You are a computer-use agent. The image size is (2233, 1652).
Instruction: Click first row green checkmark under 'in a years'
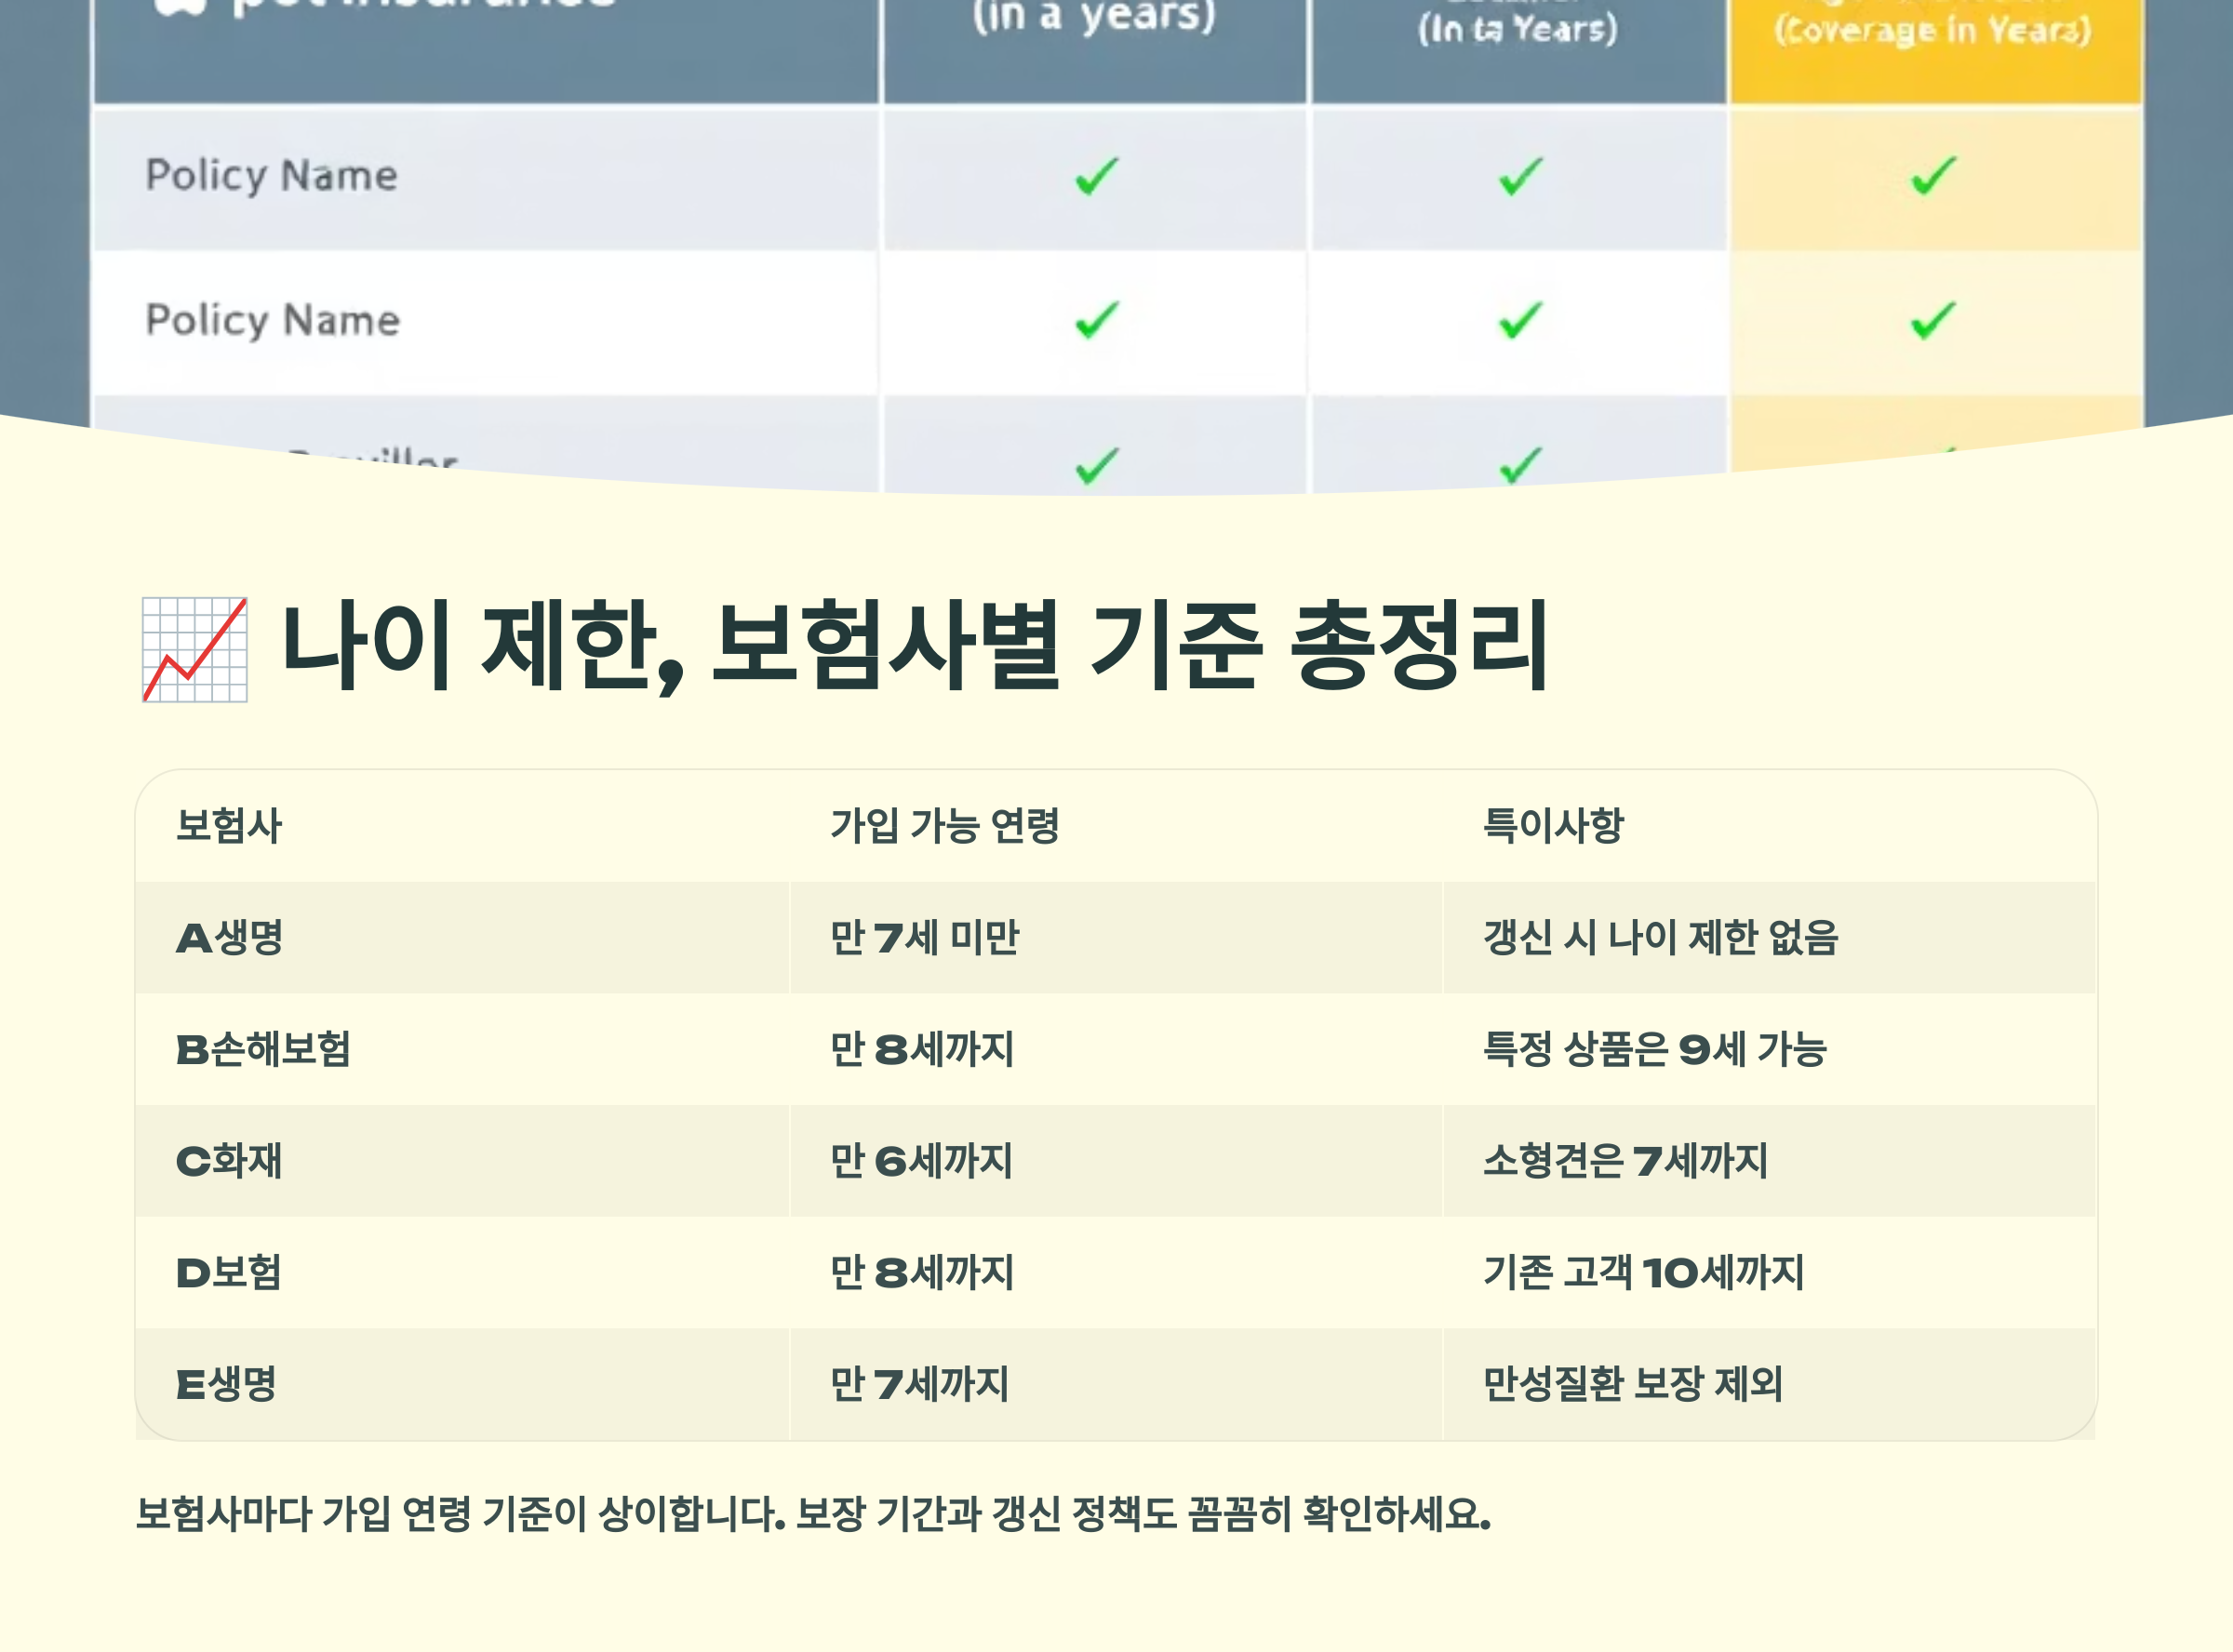coord(1096,176)
